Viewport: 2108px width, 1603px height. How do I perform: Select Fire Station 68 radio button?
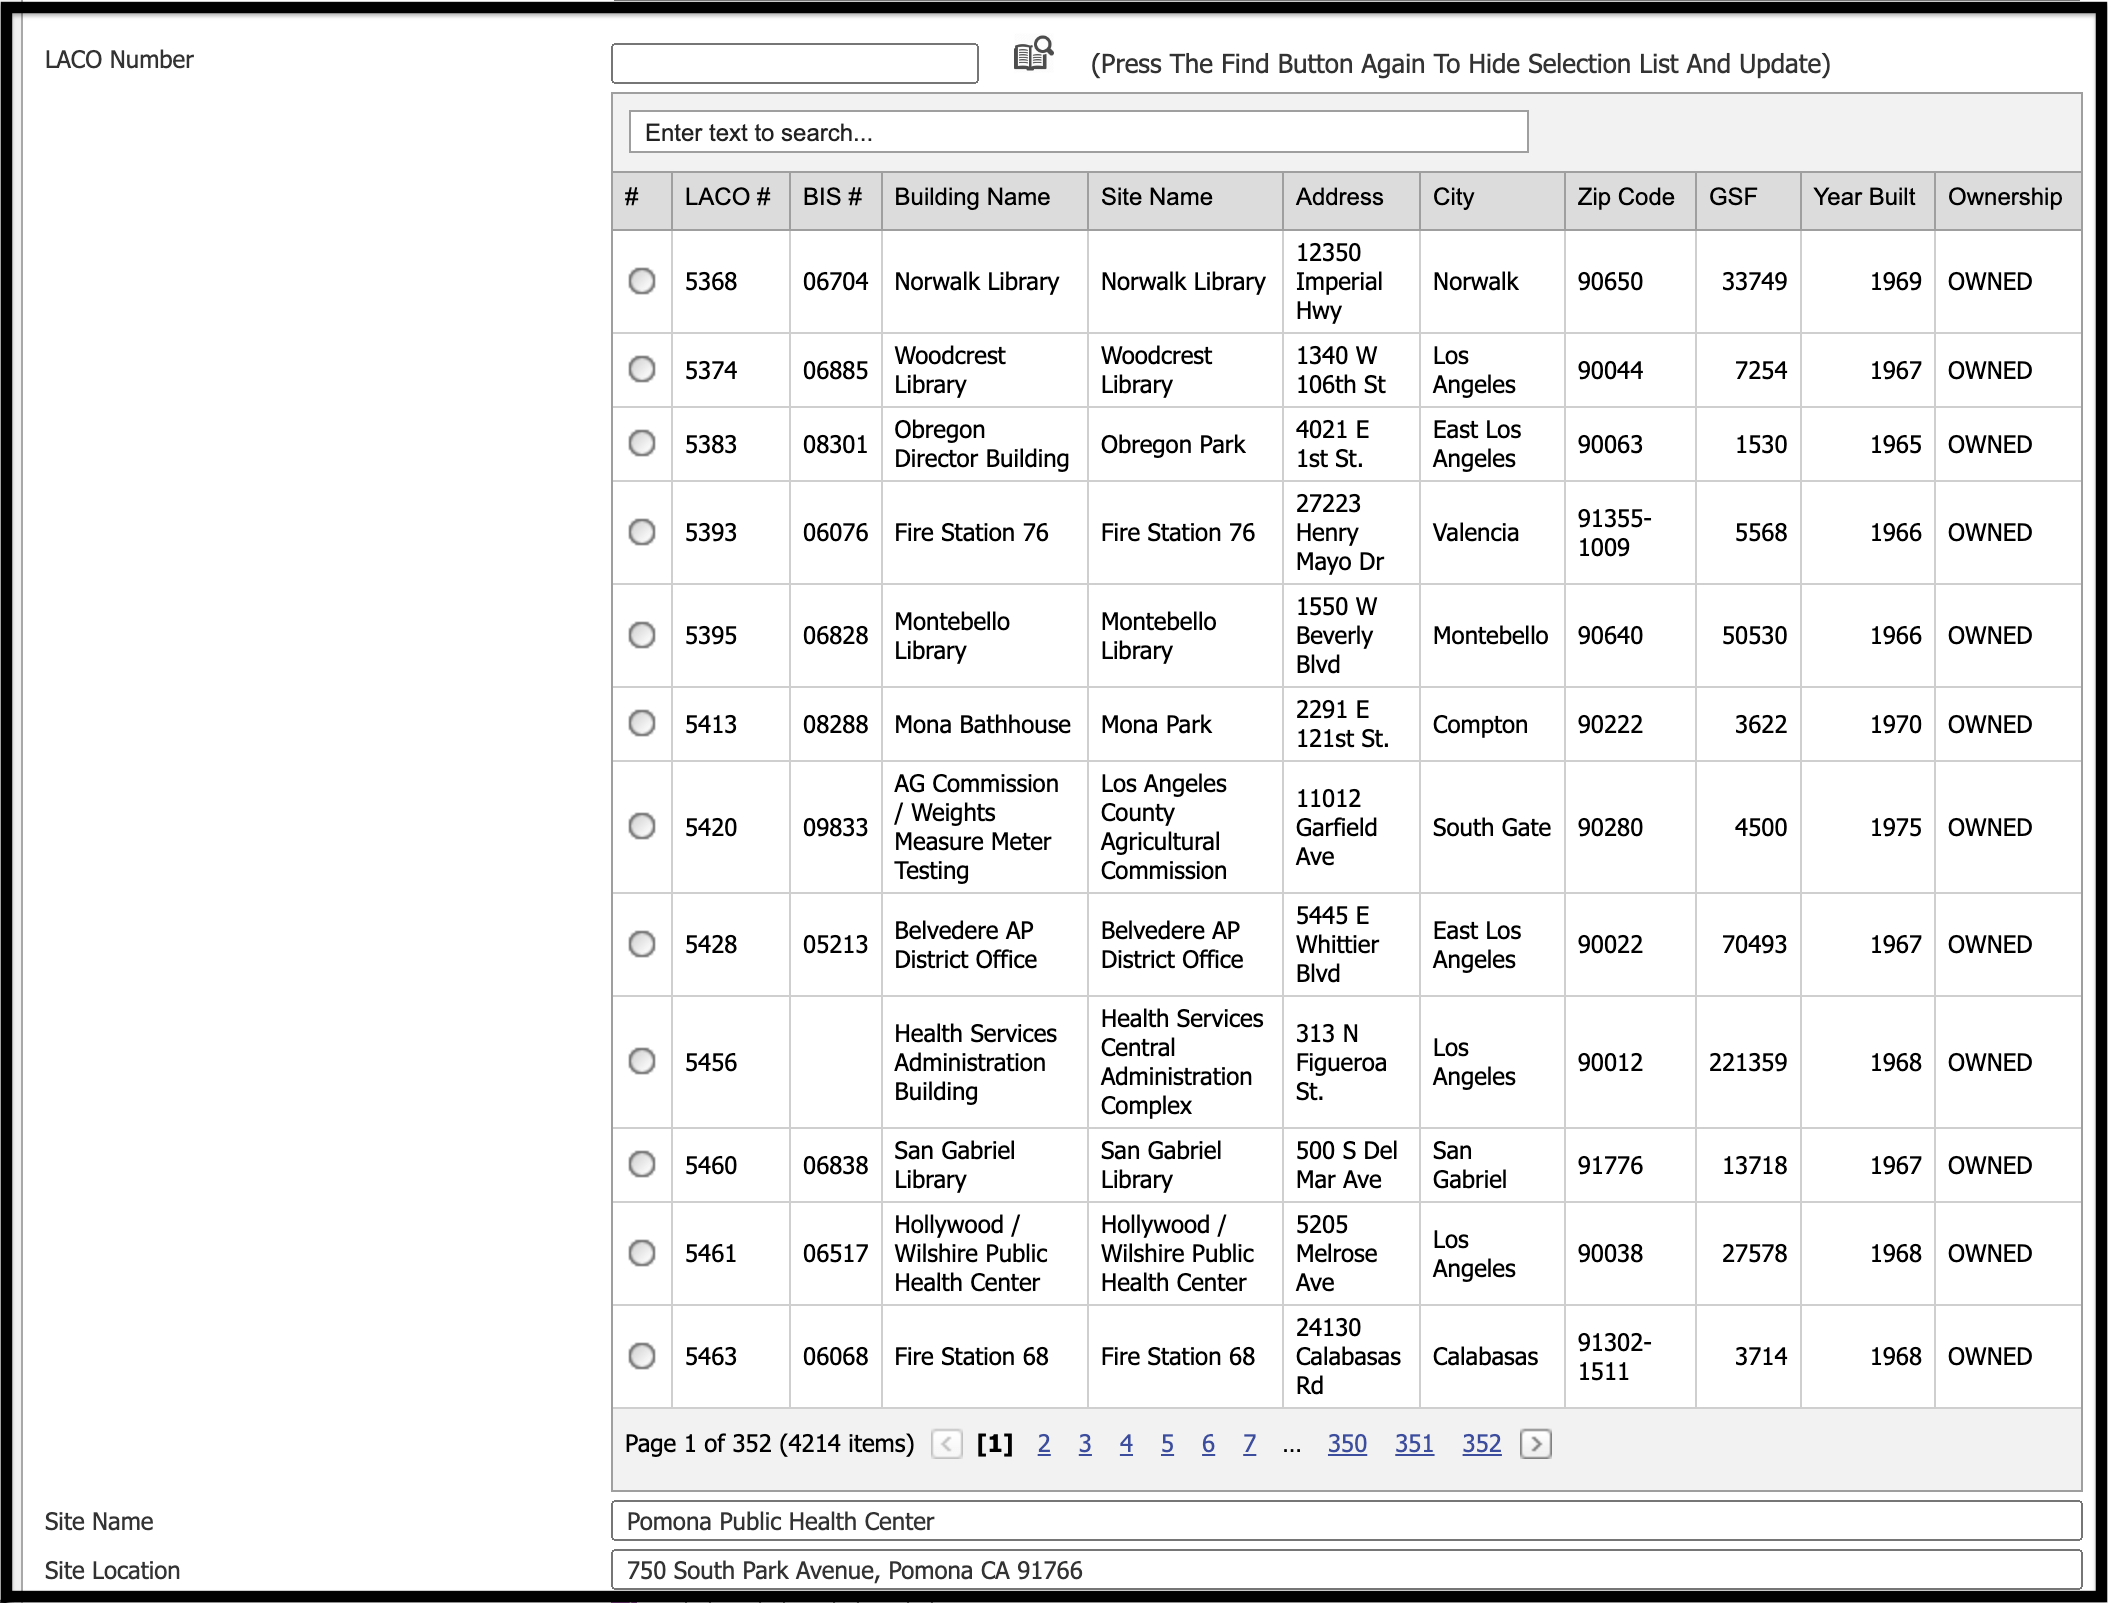[642, 1356]
